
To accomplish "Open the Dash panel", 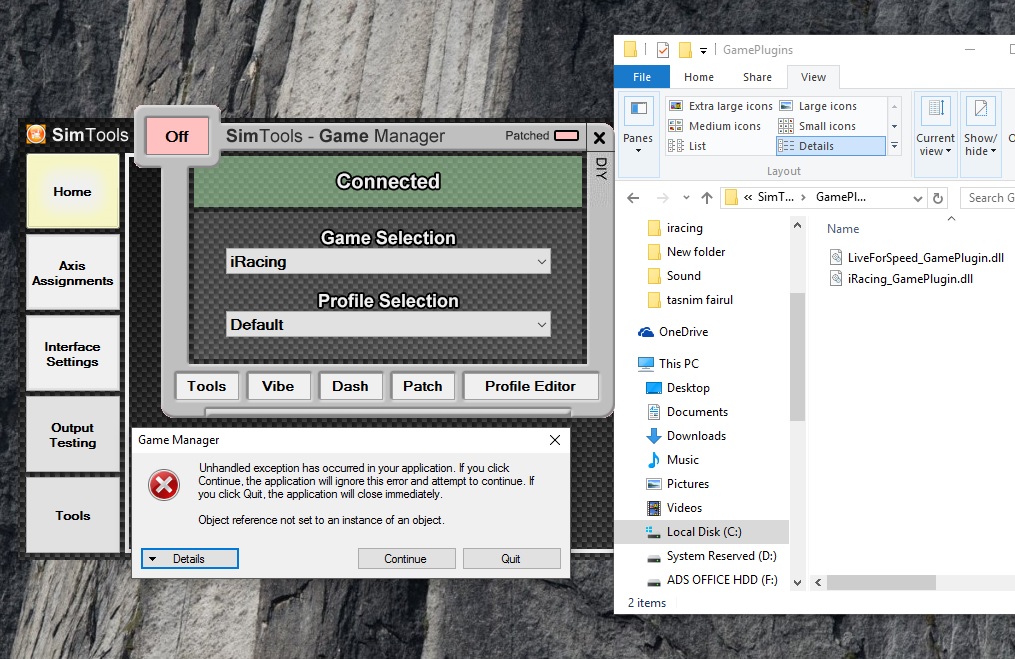I will pyautogui.click(x=350, y=386).
